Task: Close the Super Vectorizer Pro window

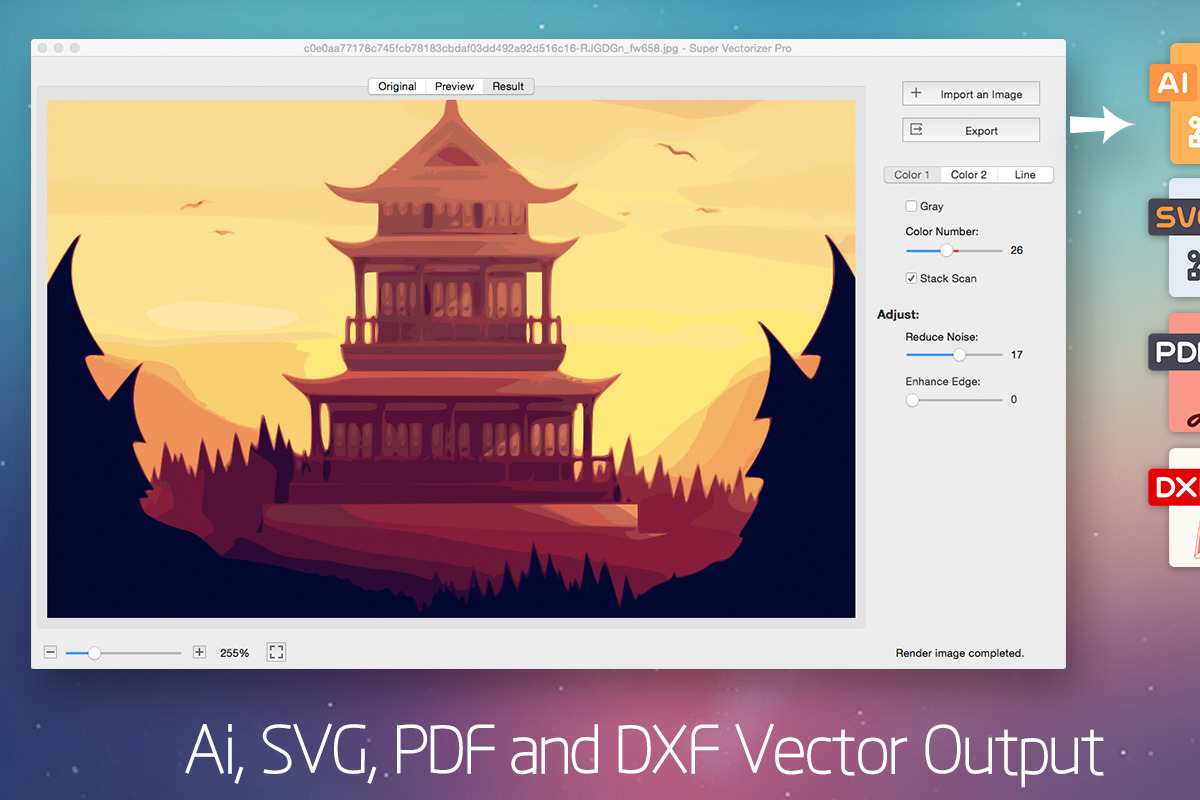Action: [x=42, y=48]
